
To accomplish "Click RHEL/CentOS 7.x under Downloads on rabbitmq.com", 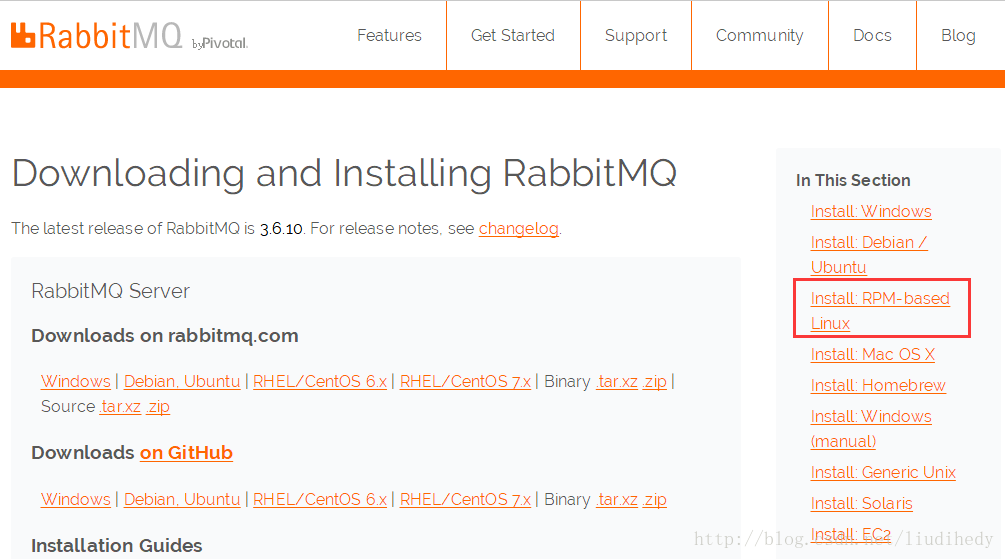I will (465, 381).
